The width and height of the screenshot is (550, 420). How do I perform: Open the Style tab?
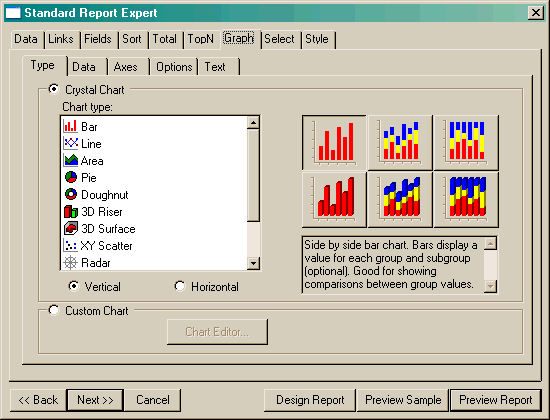coord(316,39)
